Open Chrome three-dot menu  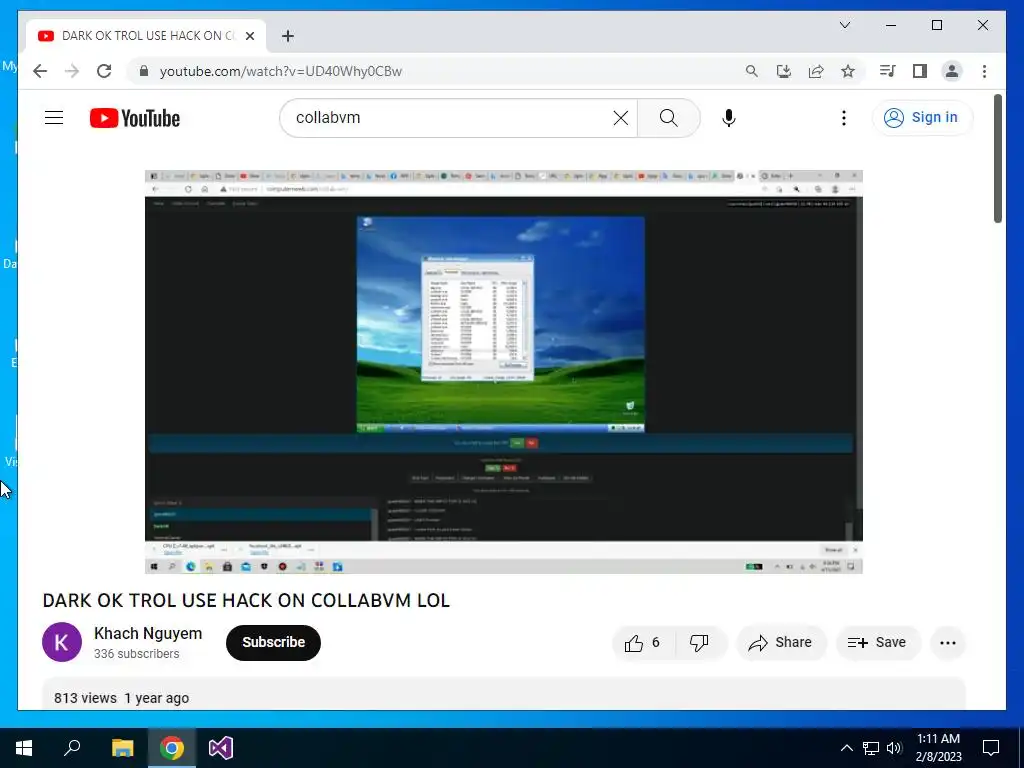[x=984, y=71]
